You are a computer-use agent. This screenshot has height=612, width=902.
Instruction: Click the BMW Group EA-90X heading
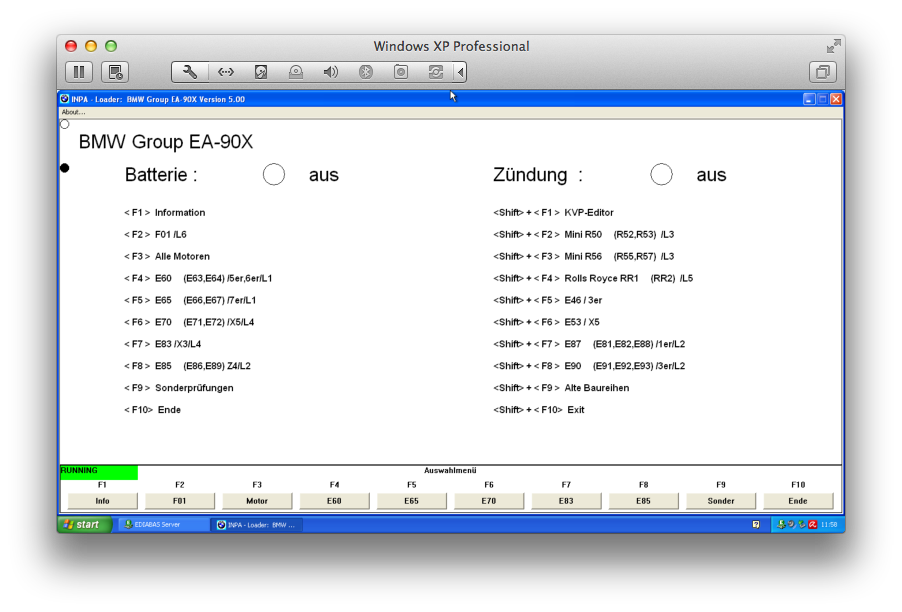tap(166, 141)
